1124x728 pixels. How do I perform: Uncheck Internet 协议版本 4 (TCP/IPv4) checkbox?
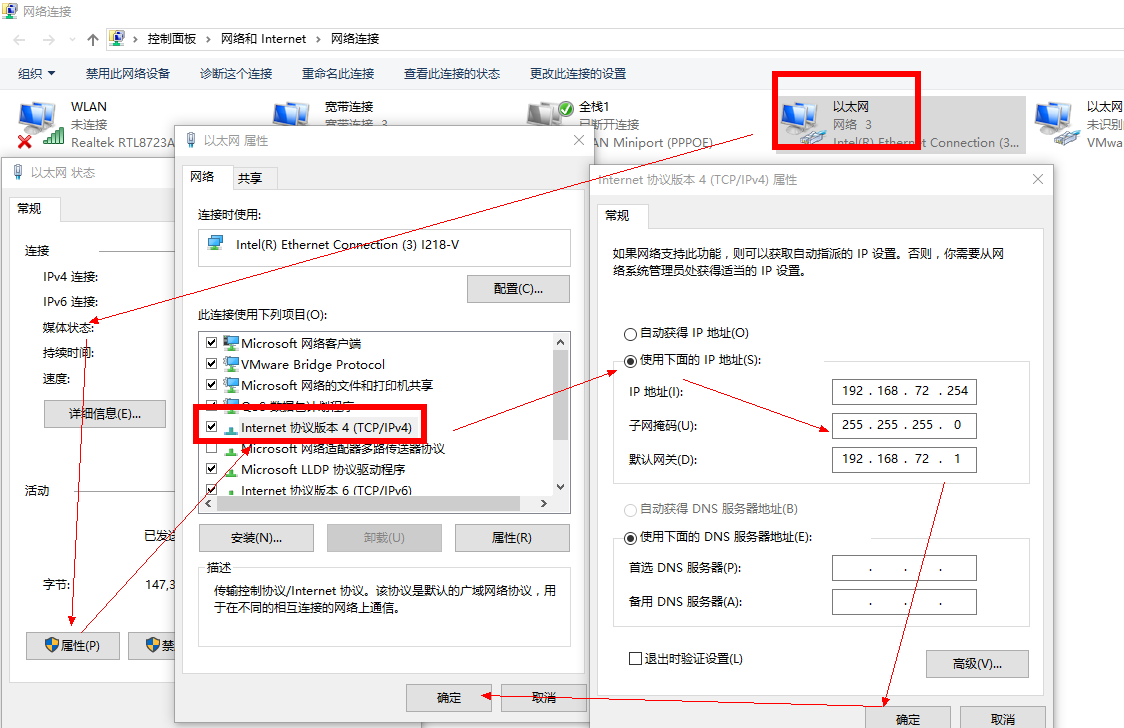[211, 427]
